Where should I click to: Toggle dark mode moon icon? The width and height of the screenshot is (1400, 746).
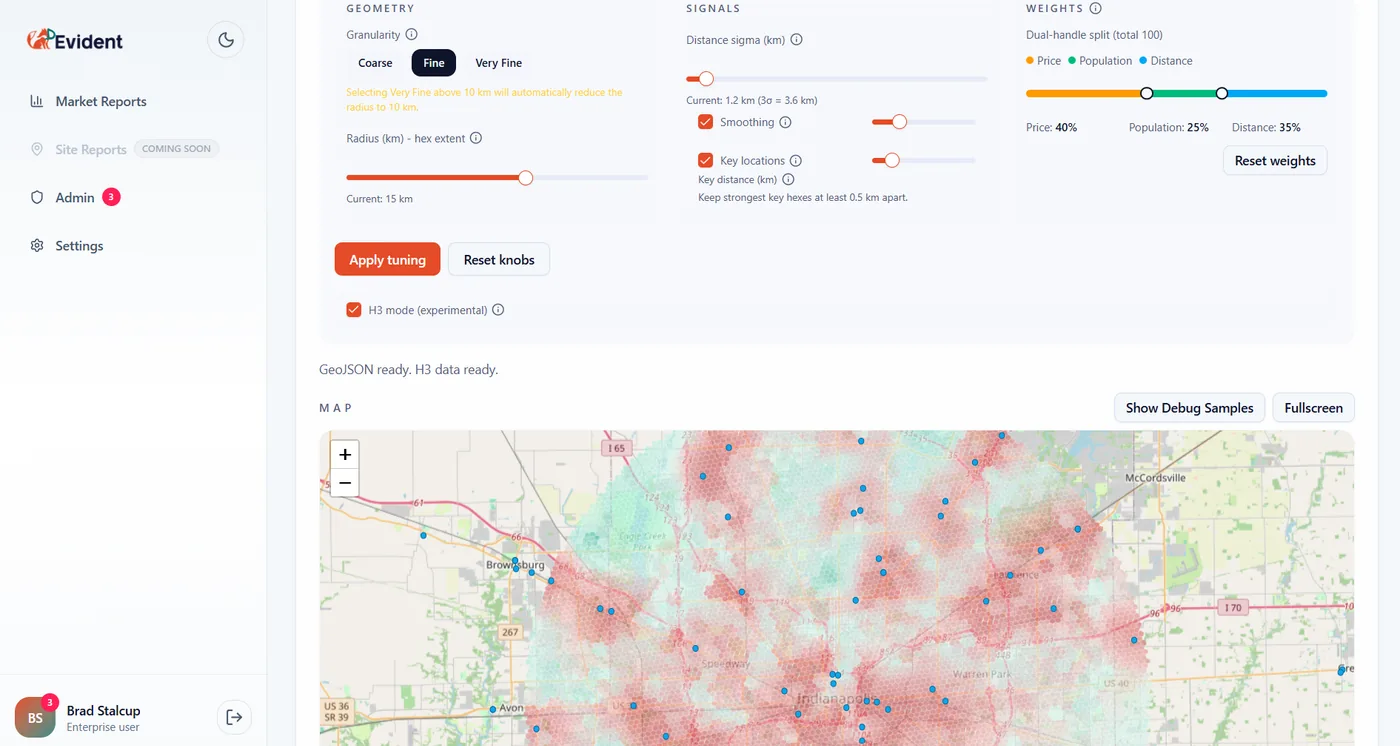pyautogui.click(x=226, y=40)
